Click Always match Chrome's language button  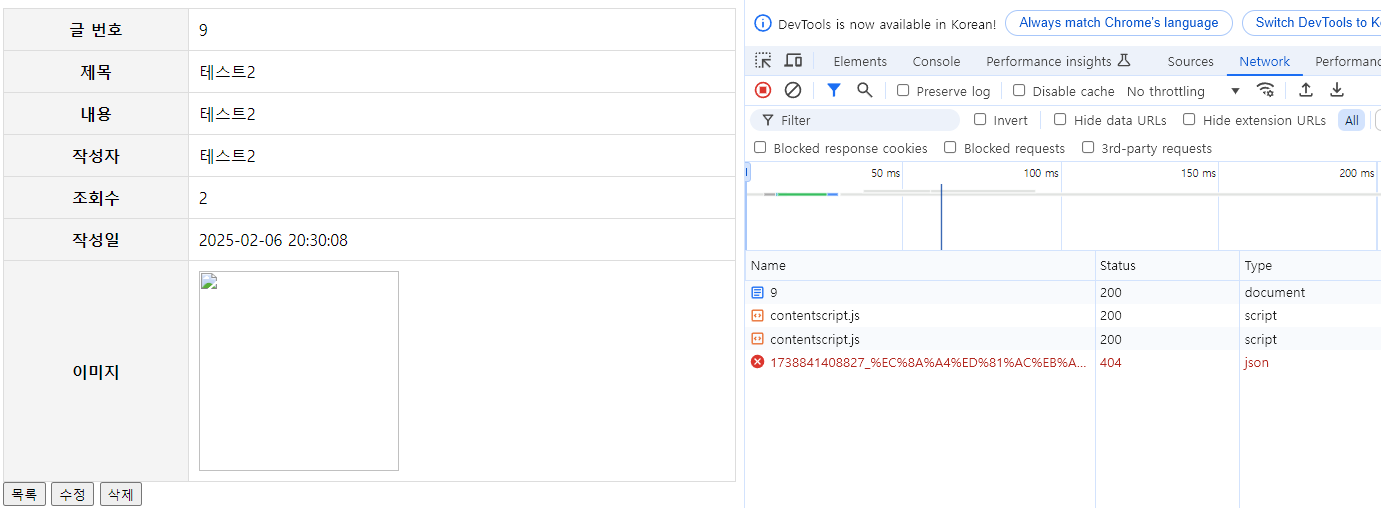point(1119,23)
